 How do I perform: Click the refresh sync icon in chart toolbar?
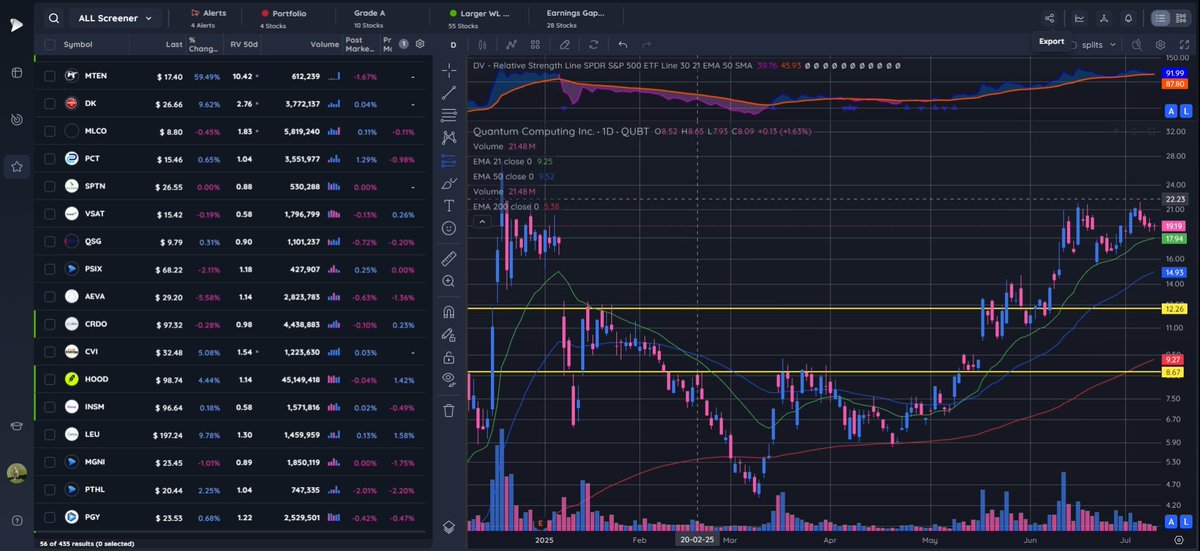pos(593,44)
